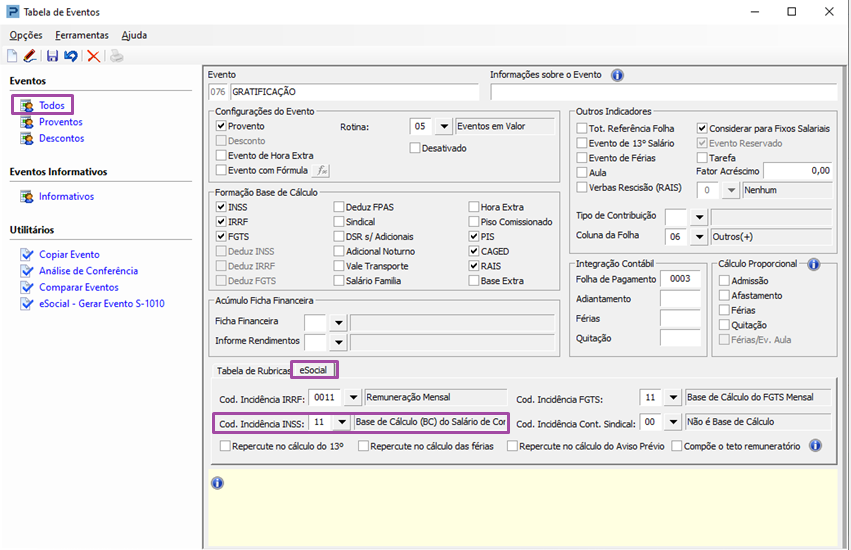Switch to the eSocial tab
851x550 pixels.
[x=314, y=370]
